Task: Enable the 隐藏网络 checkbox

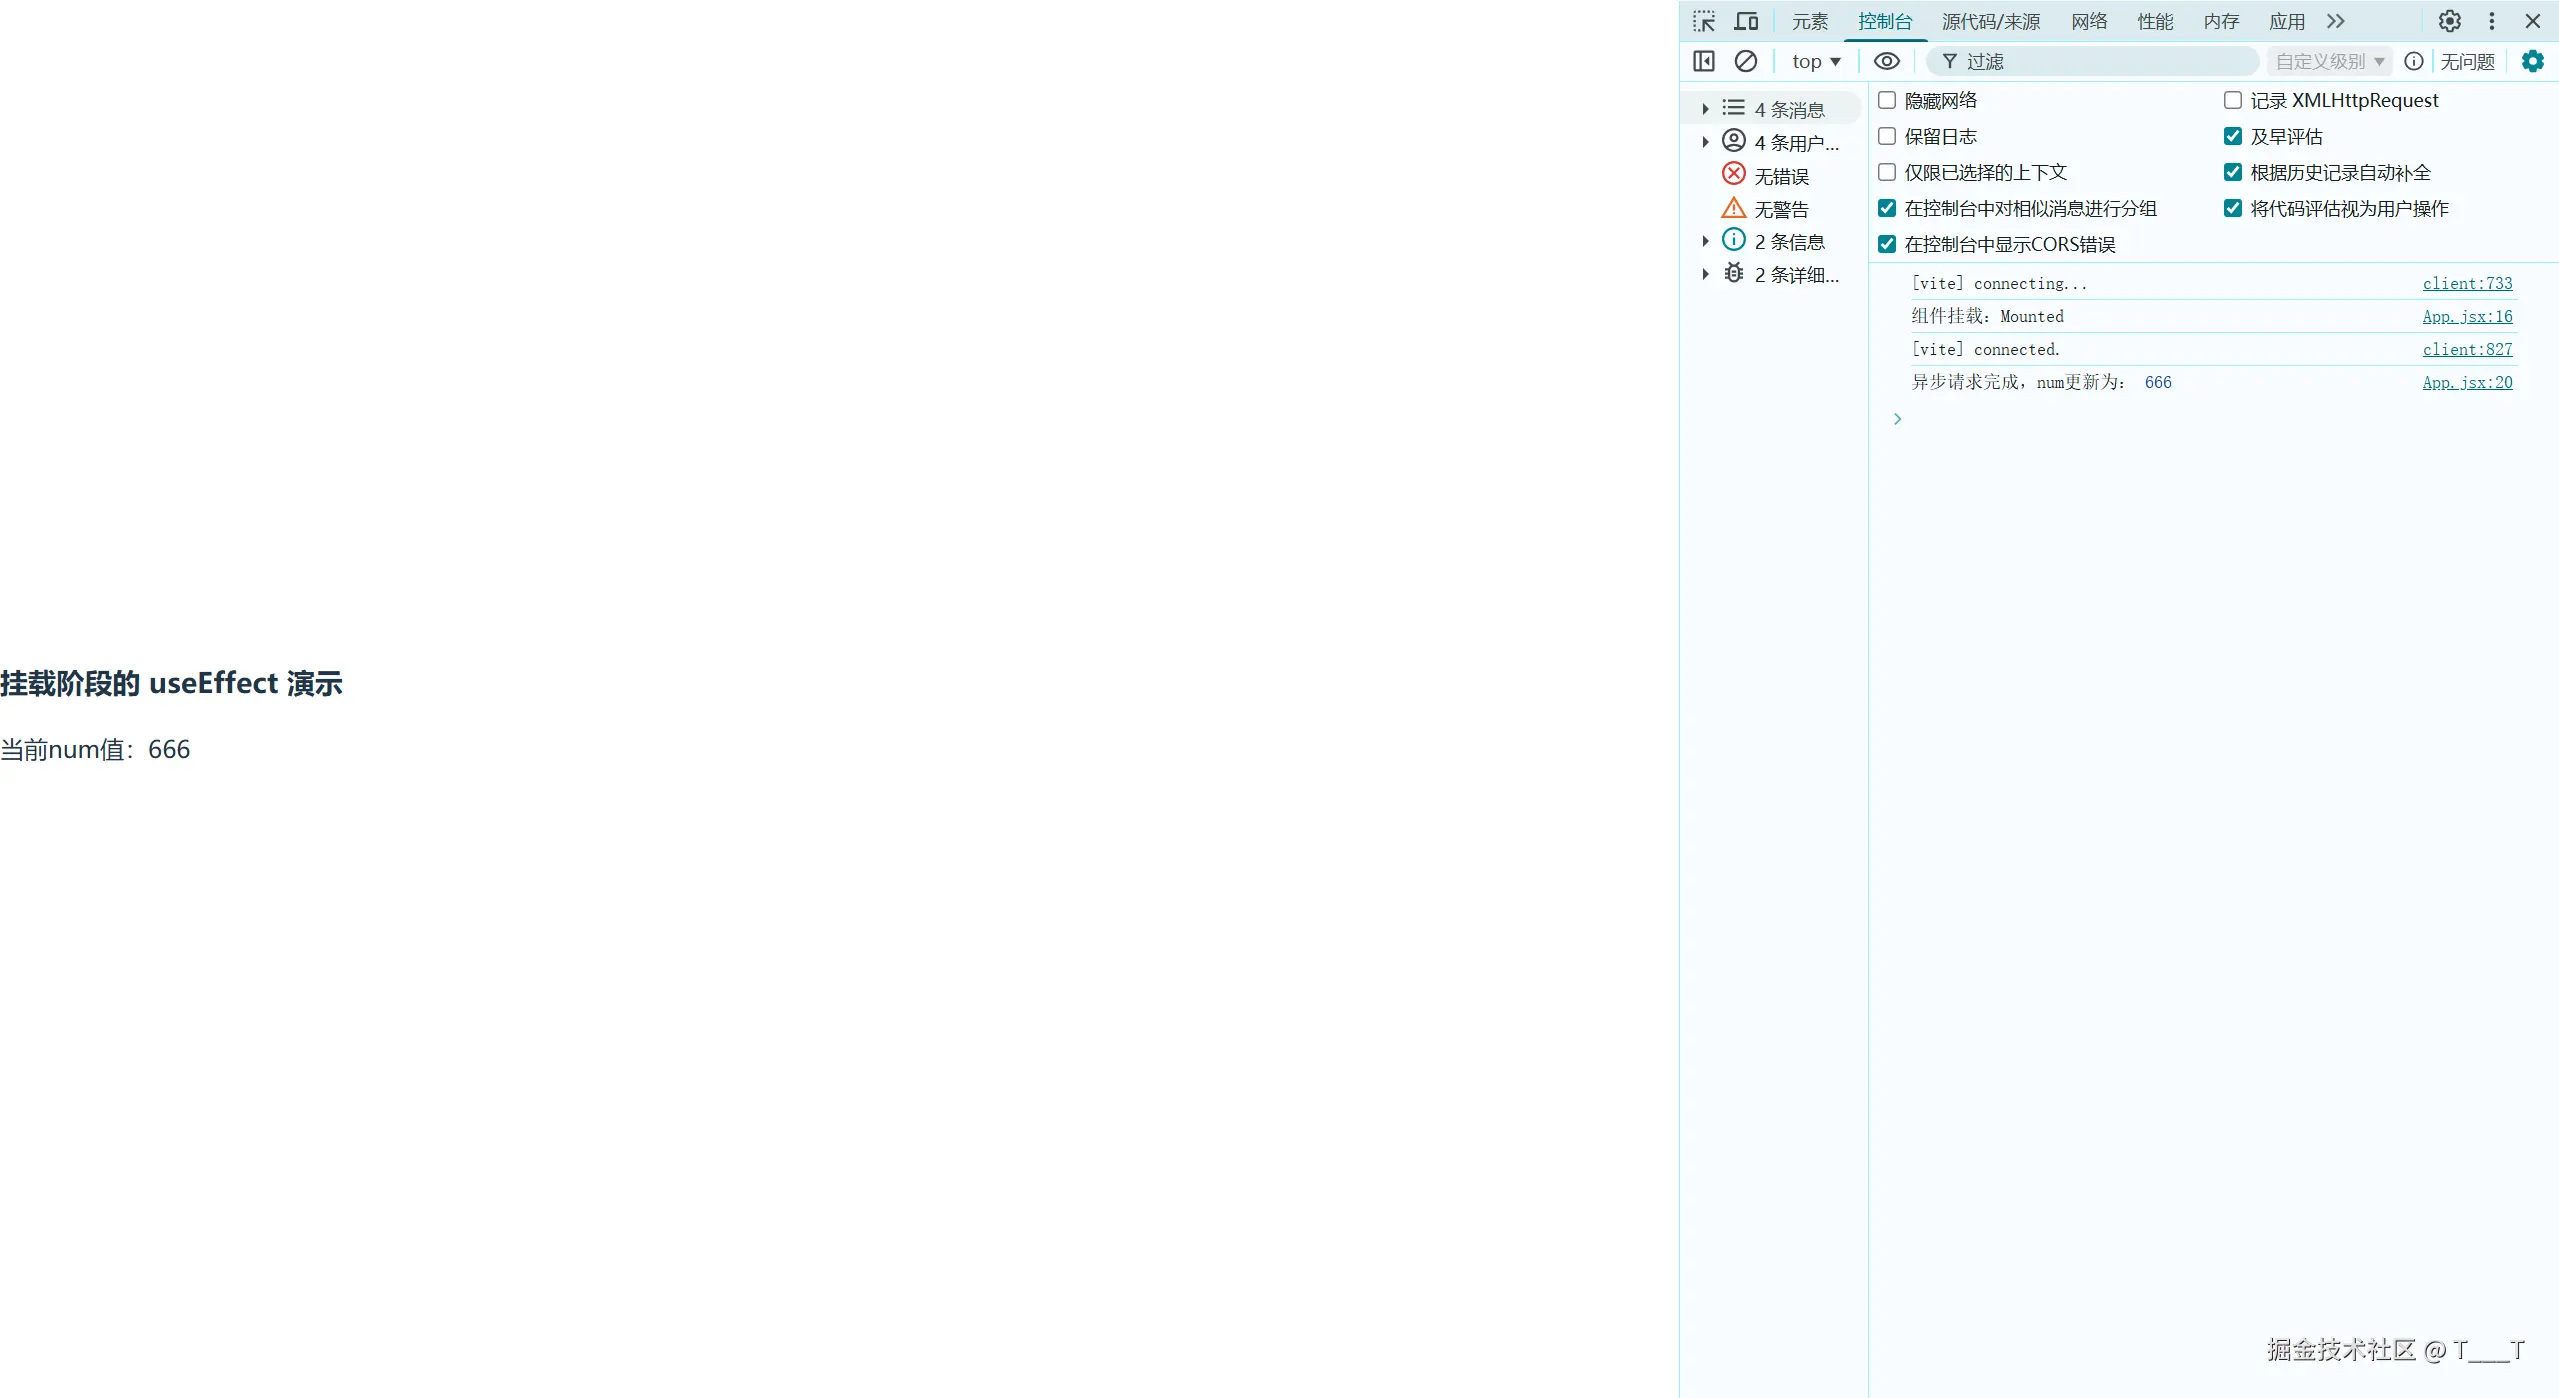Action: [1887, 100]
